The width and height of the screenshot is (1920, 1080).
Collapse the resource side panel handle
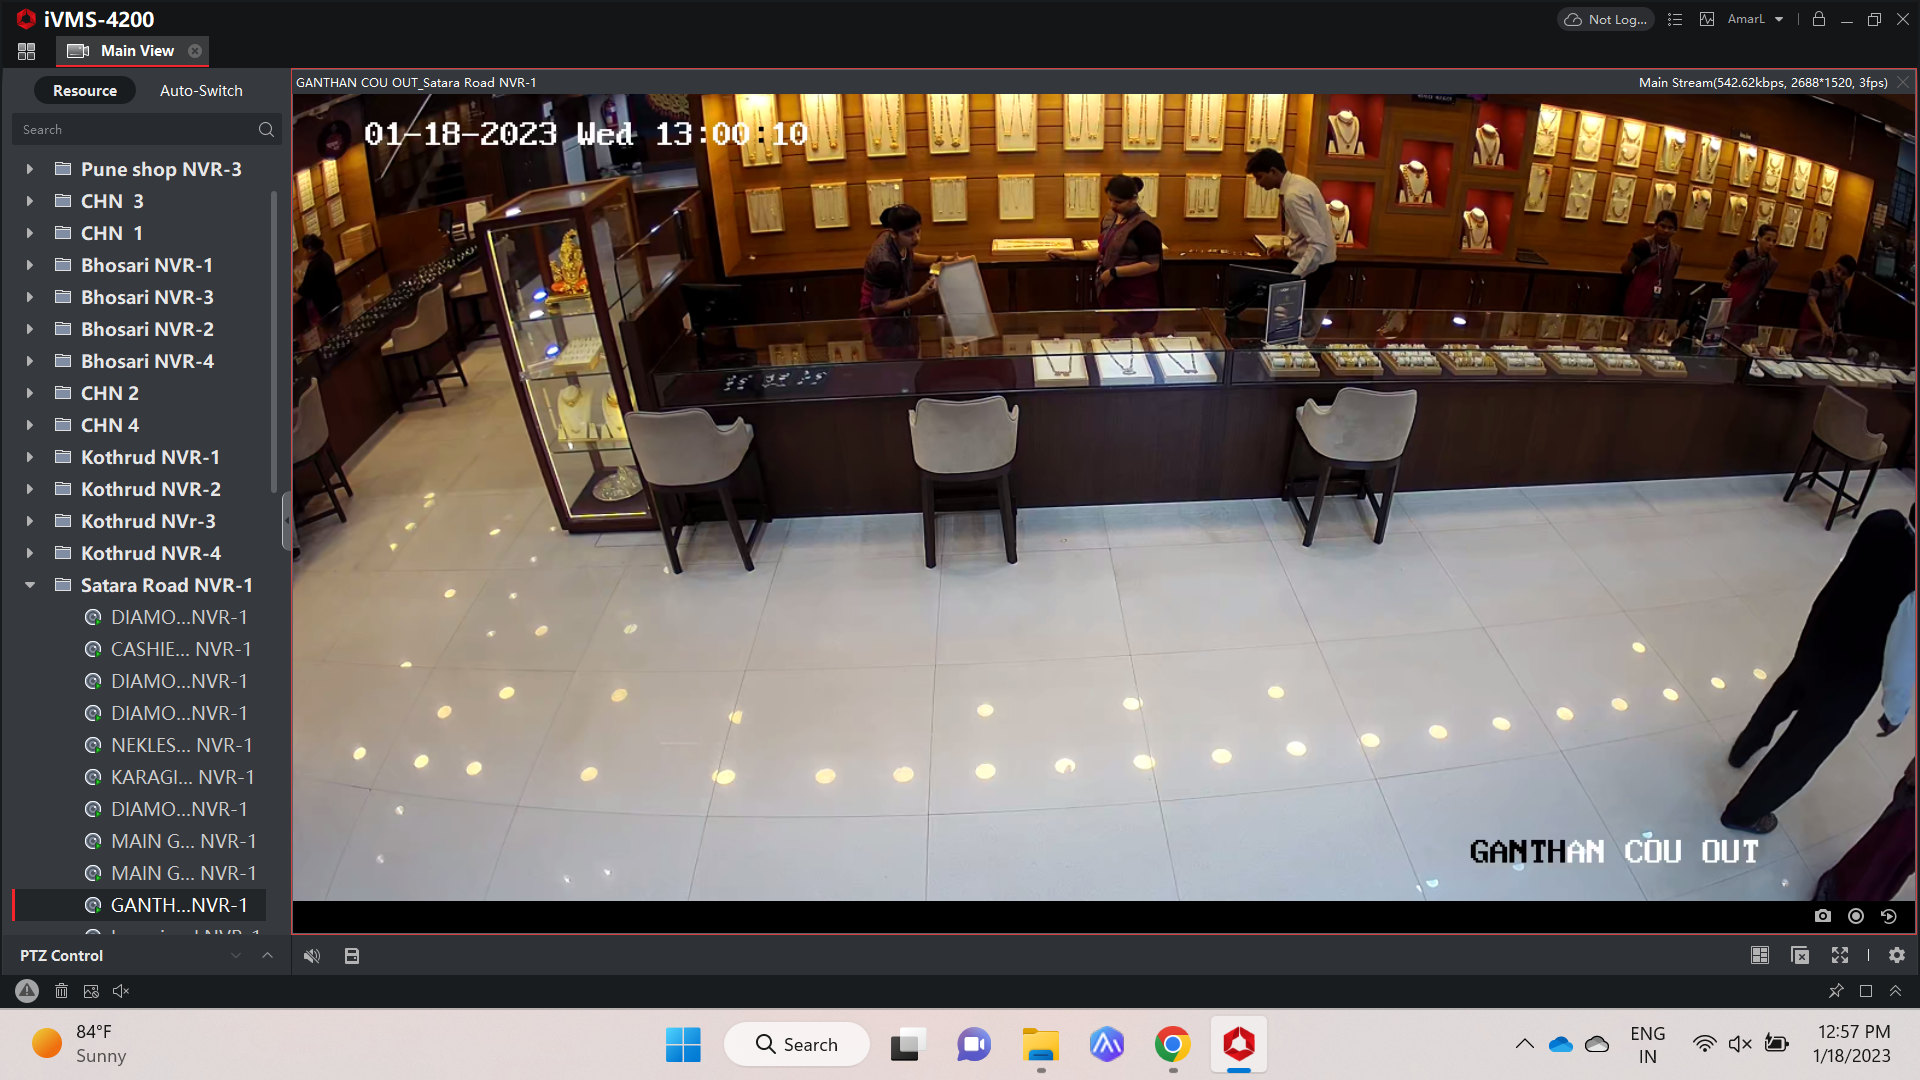click(286, 521)
